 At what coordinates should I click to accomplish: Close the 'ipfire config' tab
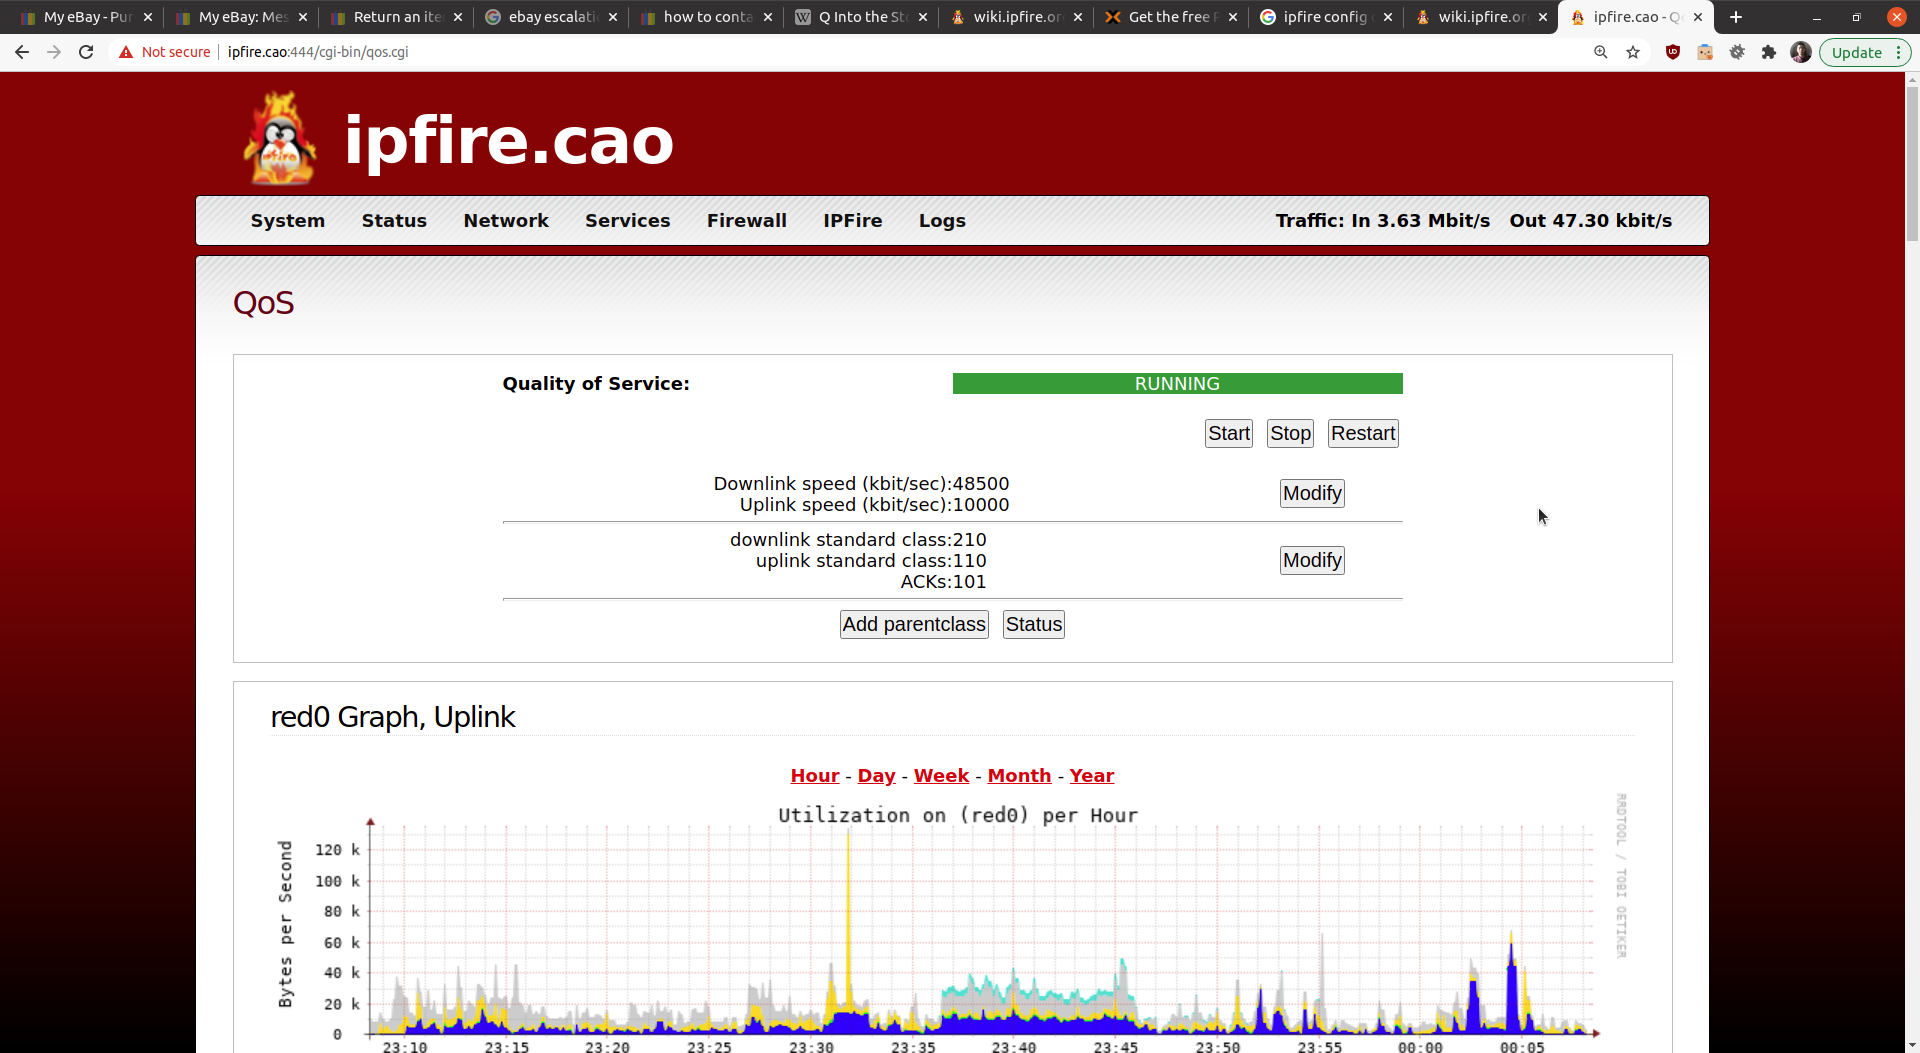coord(1388,17)
